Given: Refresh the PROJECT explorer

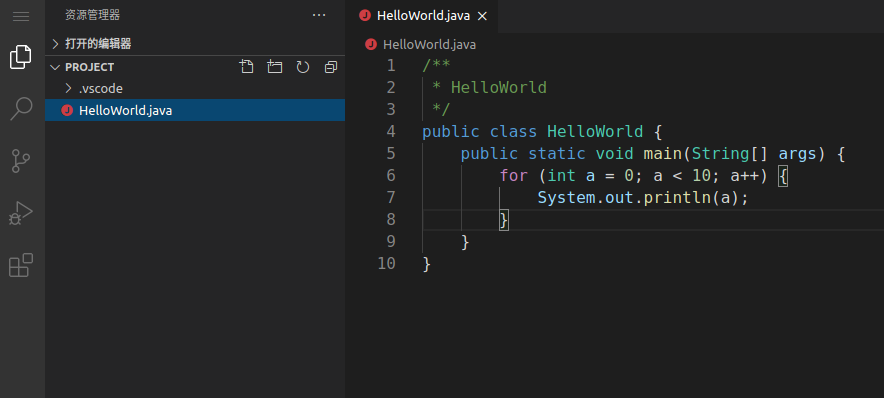Looking at the screenshot, I should click(x=303, y=67).
